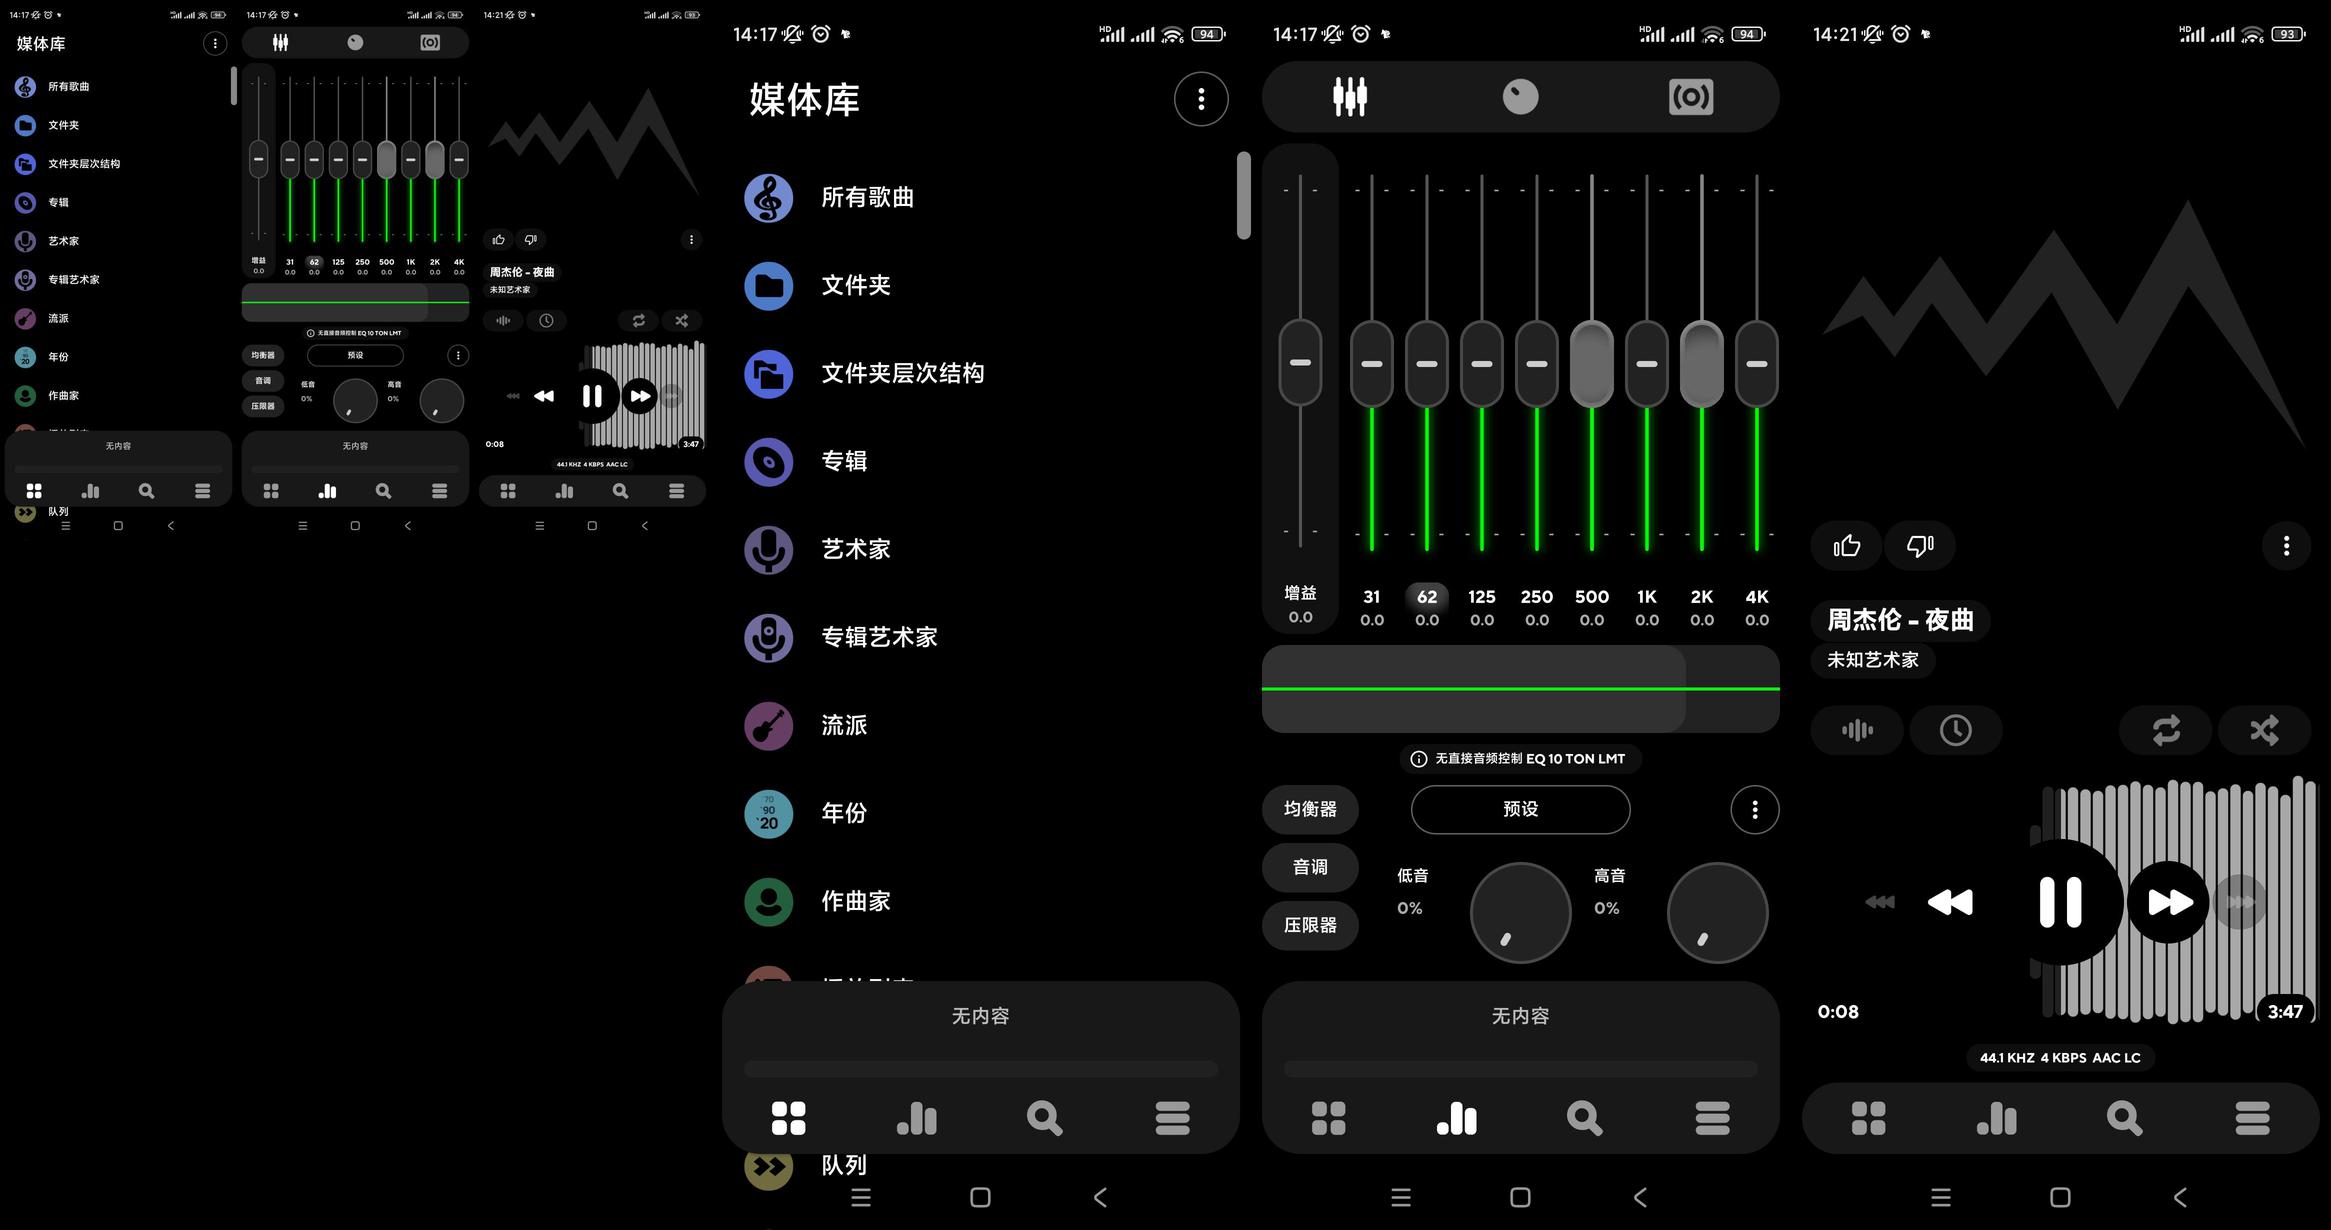Like the song with the large thumbs-up icon
Image resolution: width=2331 pixels, height=1230 pixels.
[1846, 546]
